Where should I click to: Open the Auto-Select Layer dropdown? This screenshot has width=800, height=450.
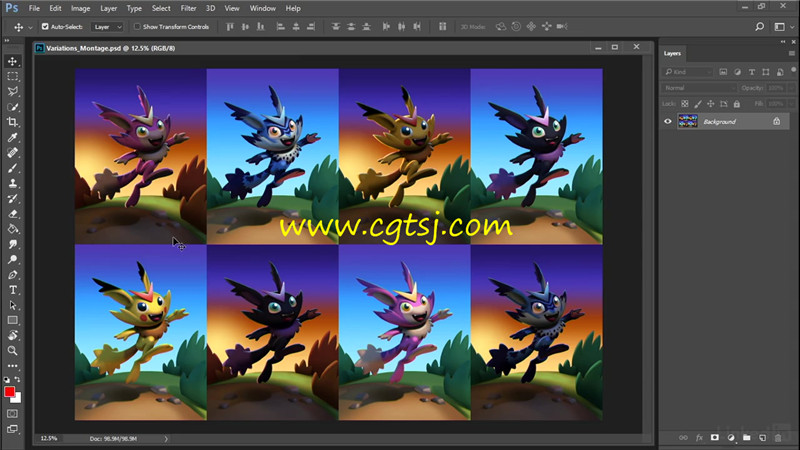coord(107,27)
